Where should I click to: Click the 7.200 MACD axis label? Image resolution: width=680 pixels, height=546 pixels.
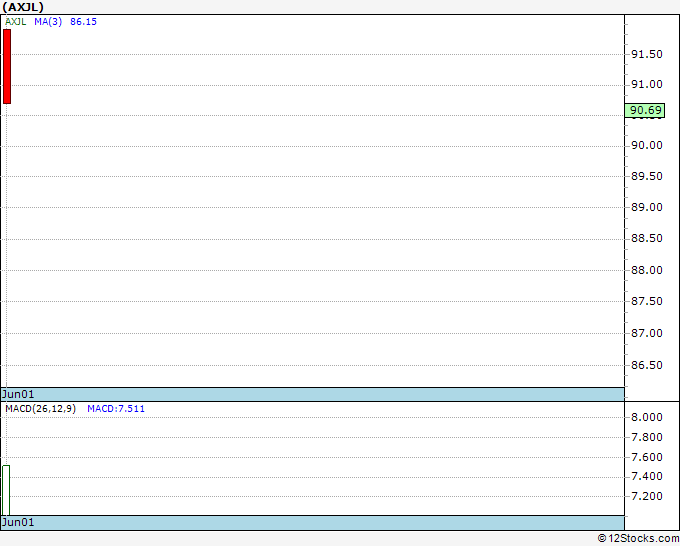point(647,496)
